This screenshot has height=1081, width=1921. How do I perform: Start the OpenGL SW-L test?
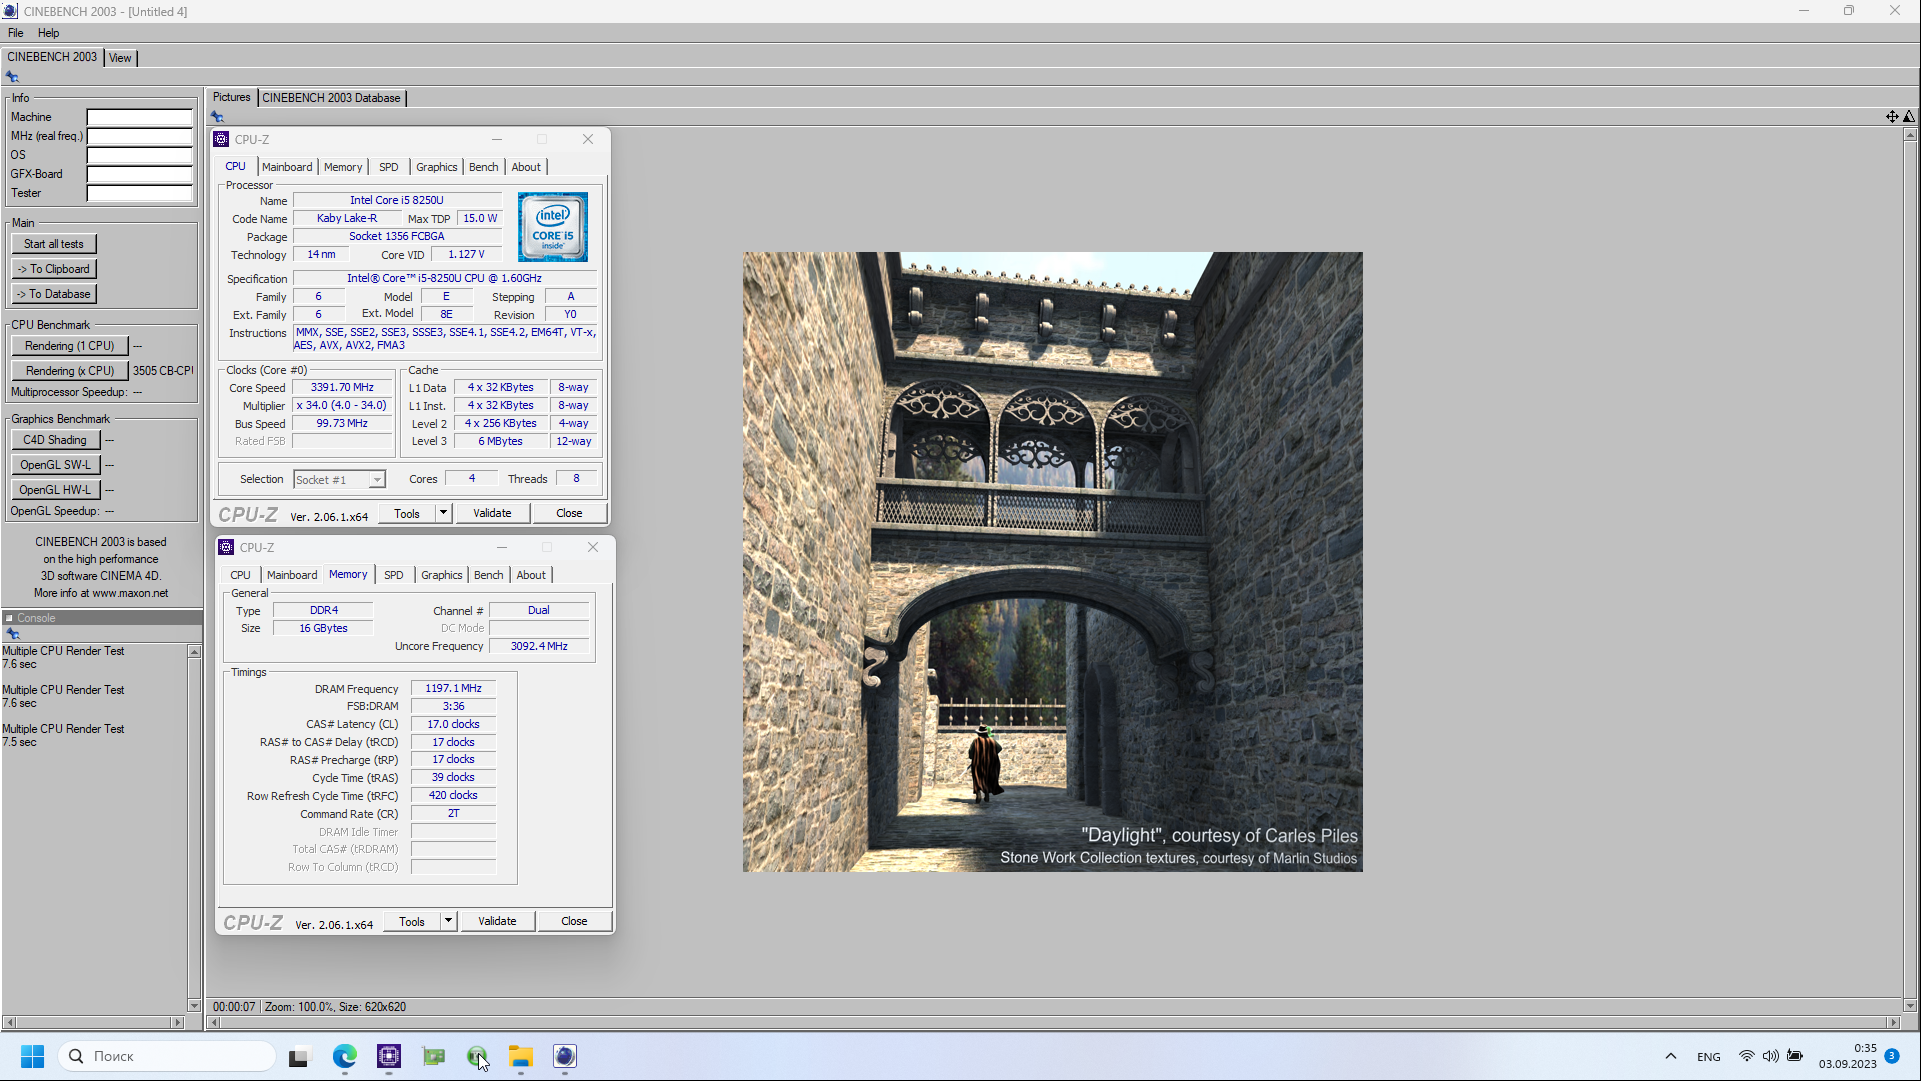(x=55, y=465)
